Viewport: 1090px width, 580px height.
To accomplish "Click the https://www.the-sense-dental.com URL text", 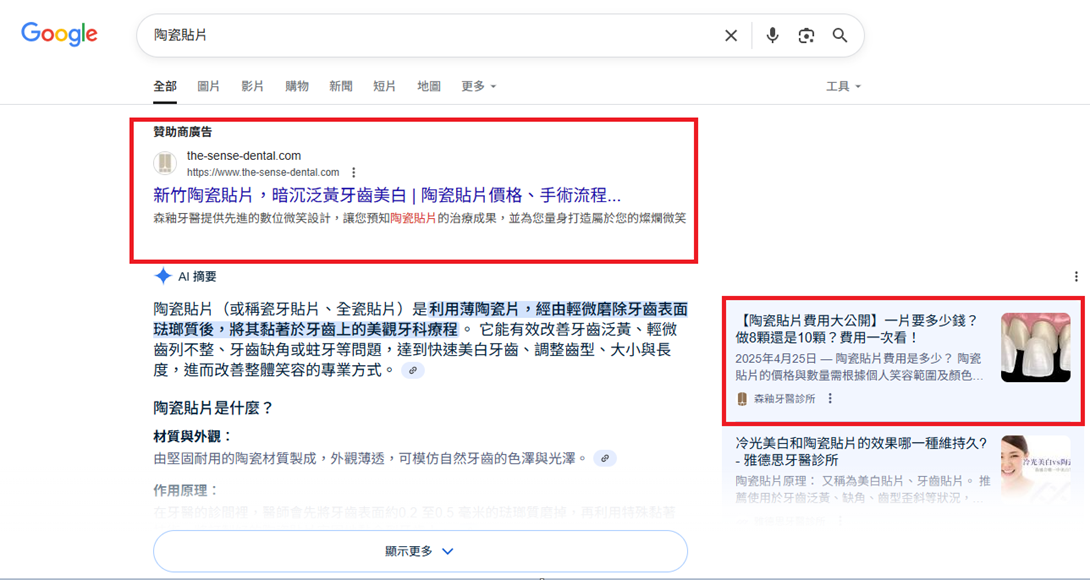I will pos(263,172).
